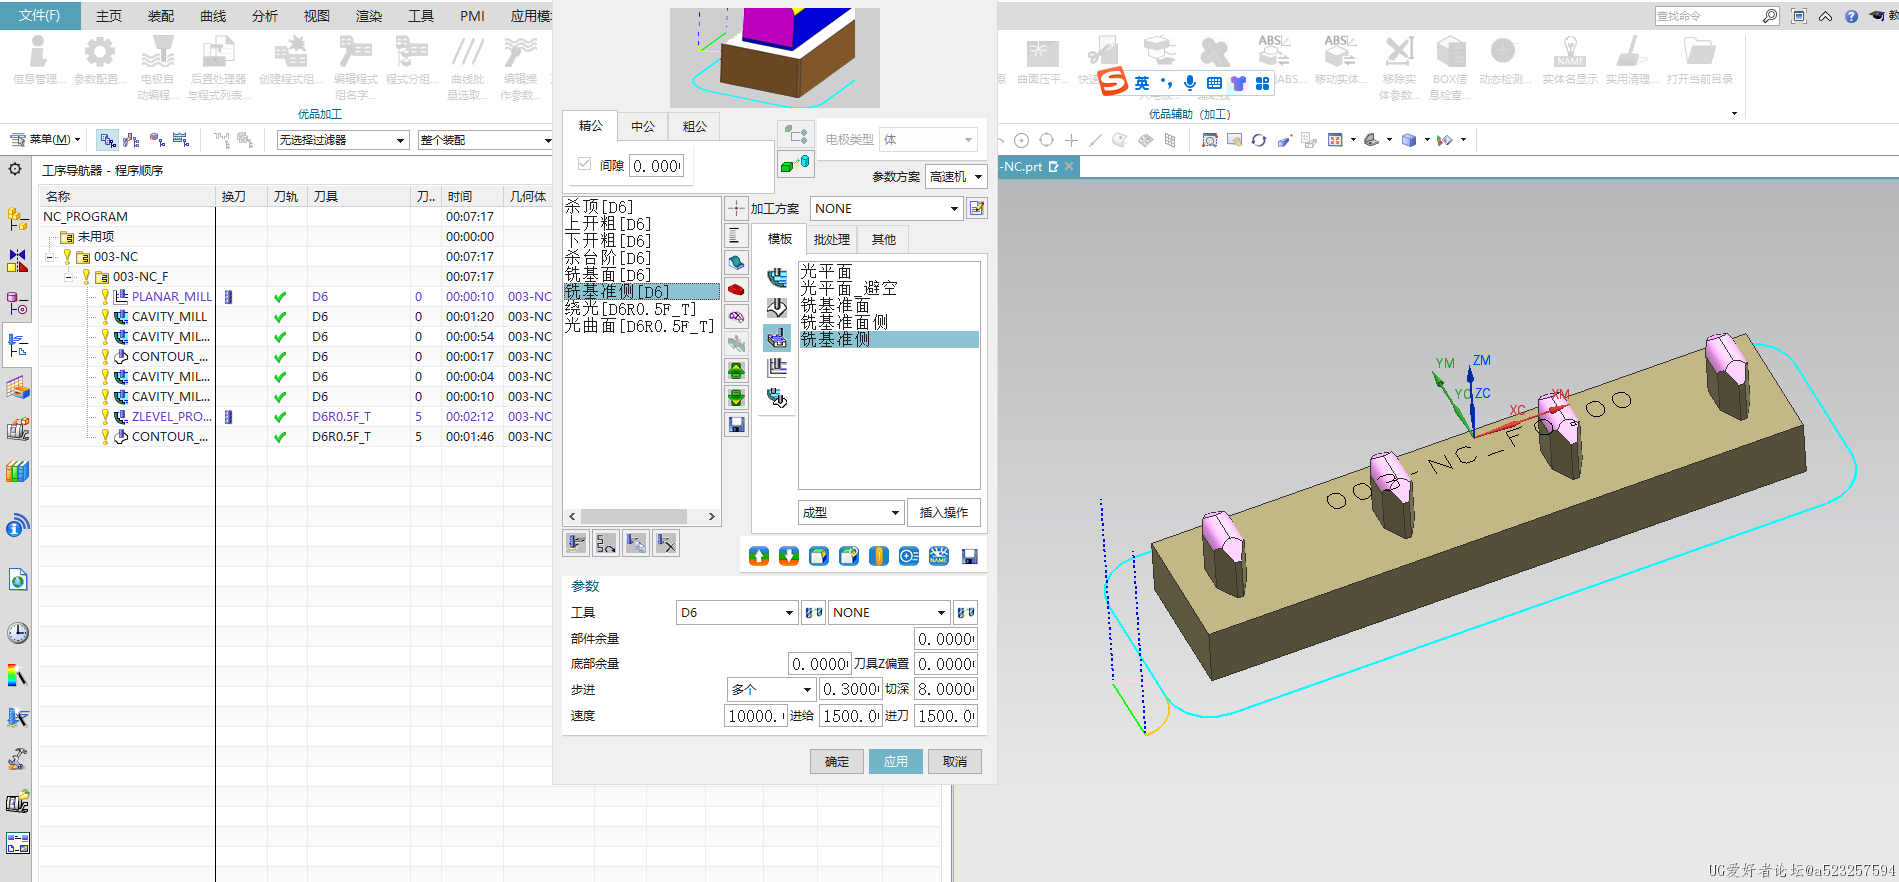Click the navigator settings gear icon
The width and height of the screenshot is (1899, 882).
coord(15,169)
